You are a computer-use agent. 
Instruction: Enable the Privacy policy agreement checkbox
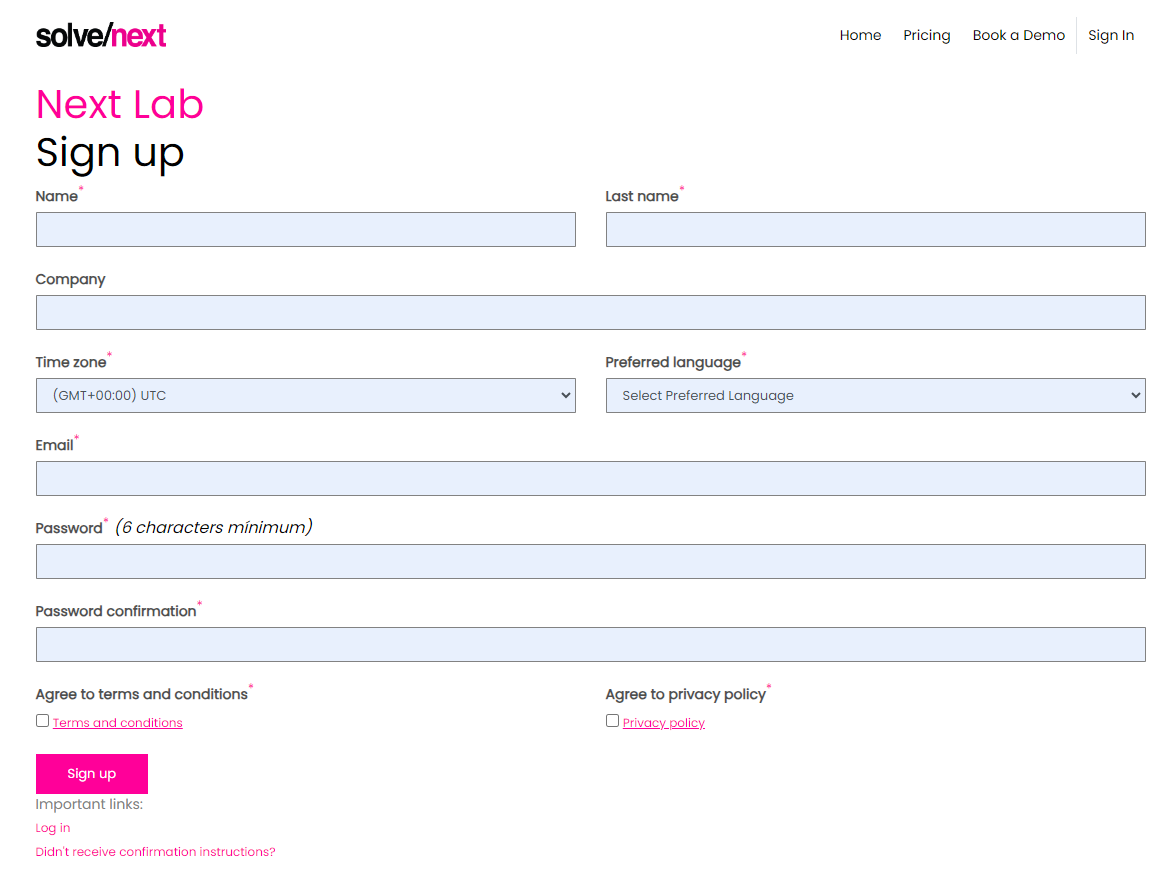[x=612, y=720]
